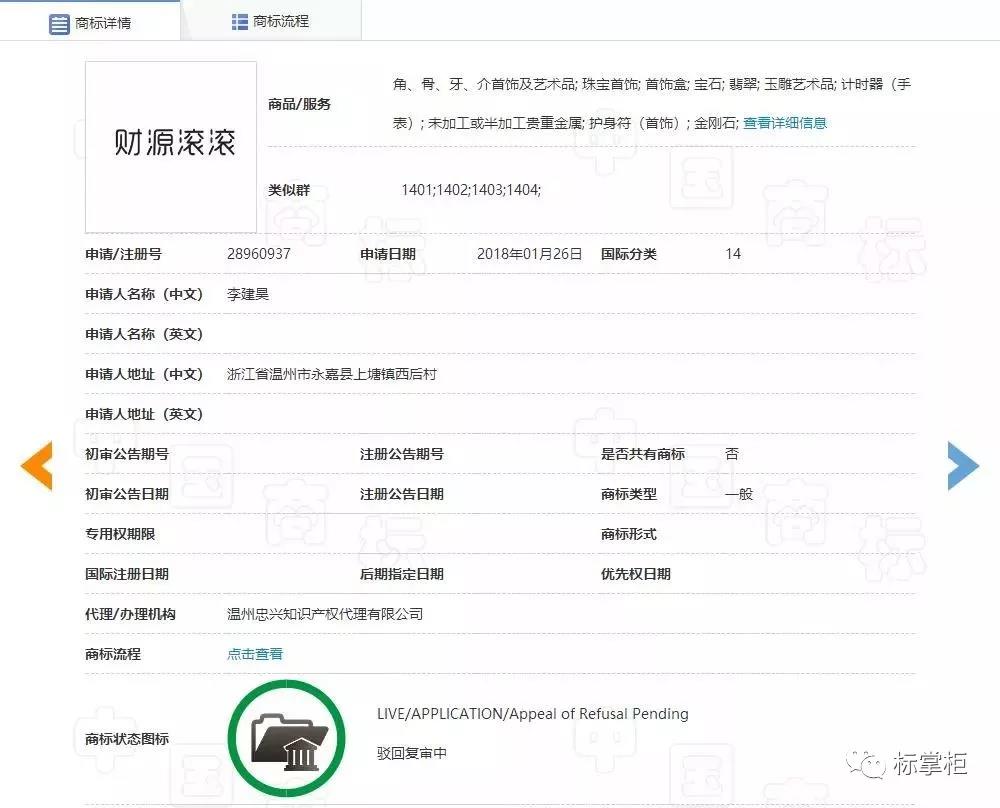The height and width of the screenshot is (808, 1000).
Task: Click the orange left navigation arrow
Action: coord(37,464)
